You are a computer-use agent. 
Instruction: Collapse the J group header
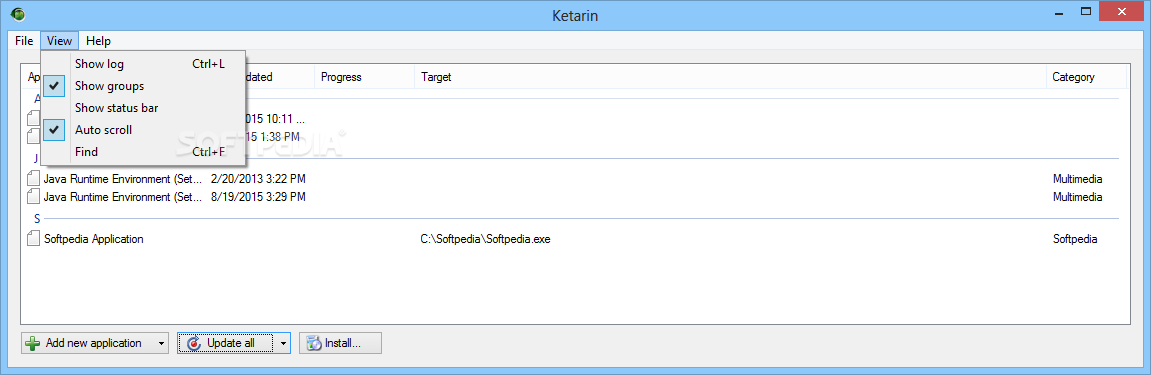point(36,158)
